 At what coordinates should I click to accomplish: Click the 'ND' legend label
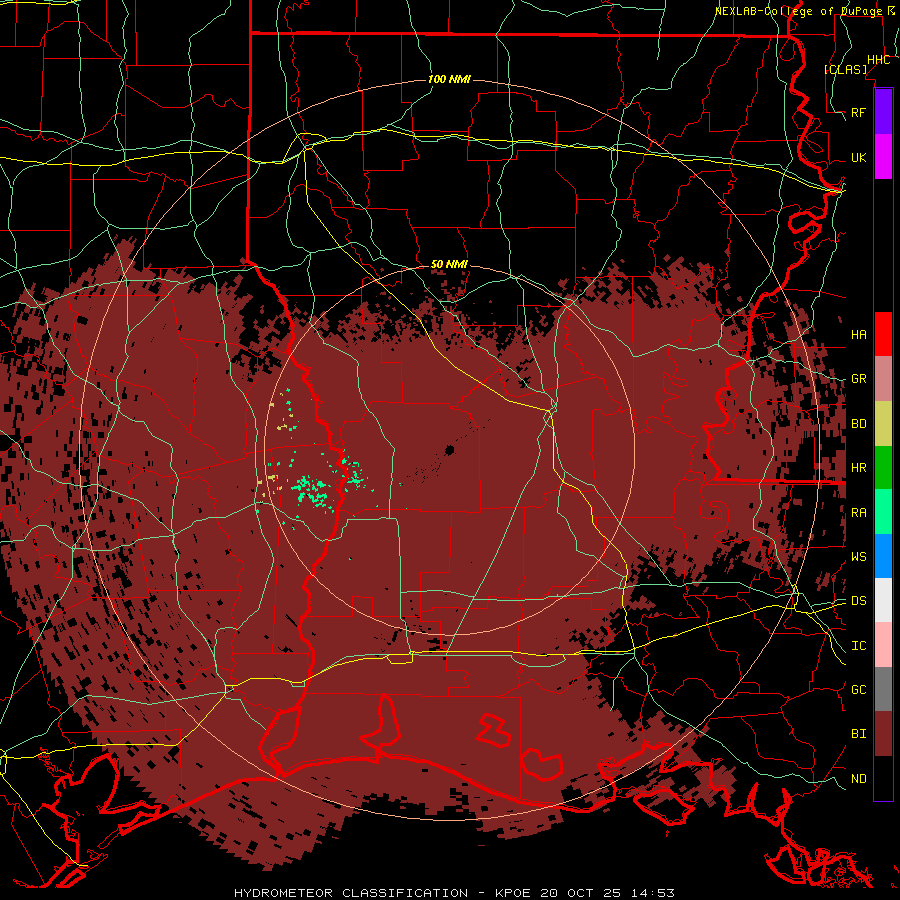858,778
